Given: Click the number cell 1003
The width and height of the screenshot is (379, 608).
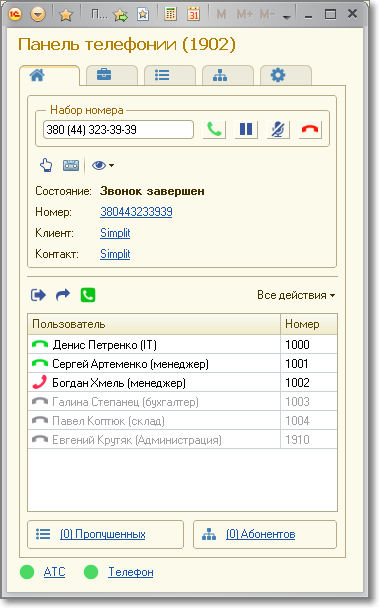Looking at the screenshot, I should click(x=309, y=402).
